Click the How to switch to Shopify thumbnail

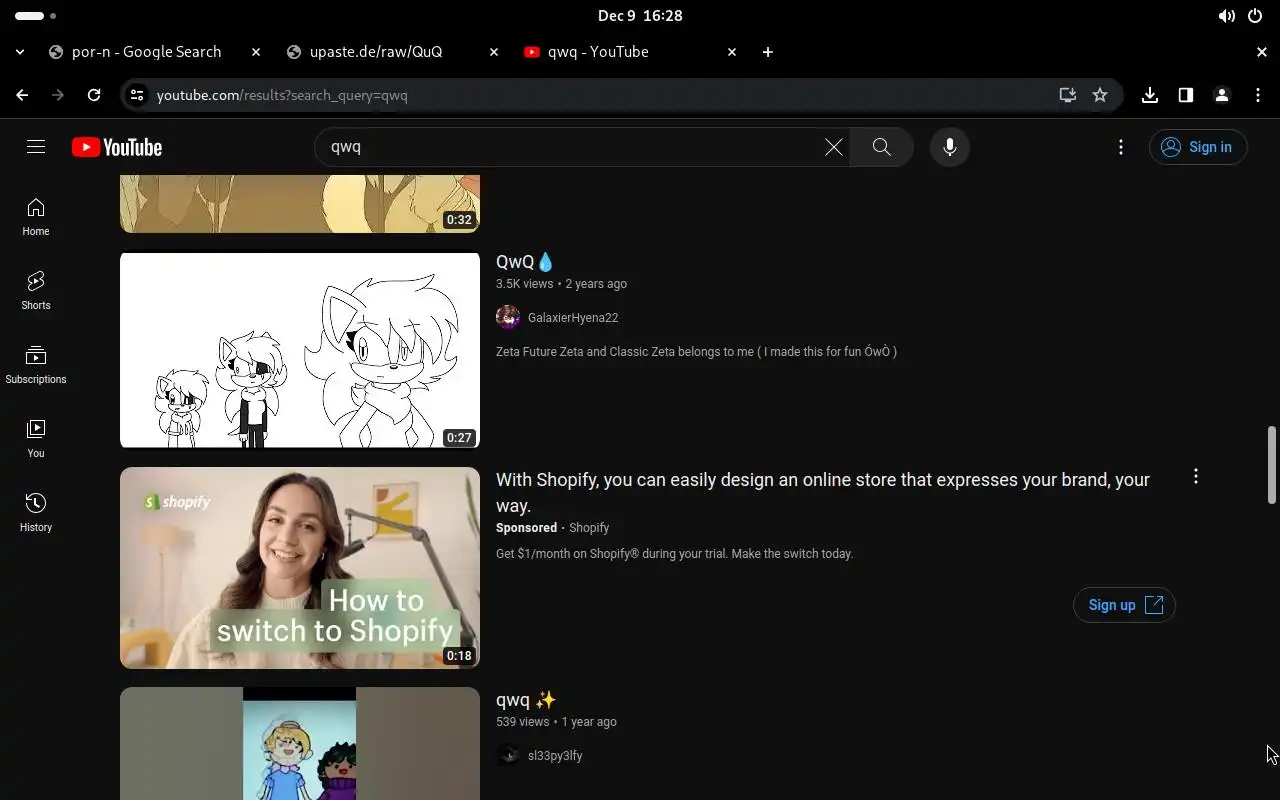300,568
